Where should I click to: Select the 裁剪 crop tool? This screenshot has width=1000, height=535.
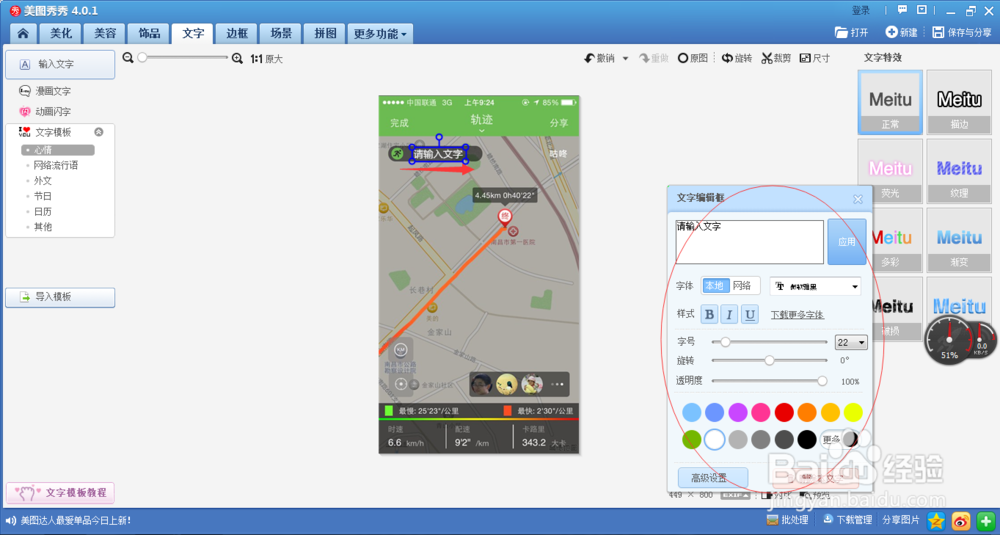pos(776,58)
